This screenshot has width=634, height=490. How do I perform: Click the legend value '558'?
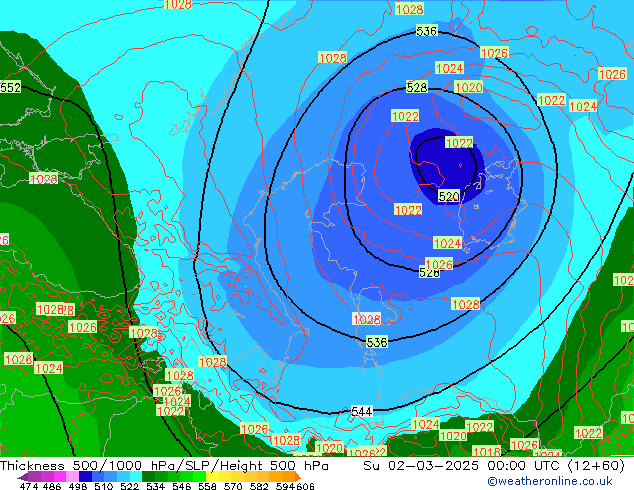(207, 486)
